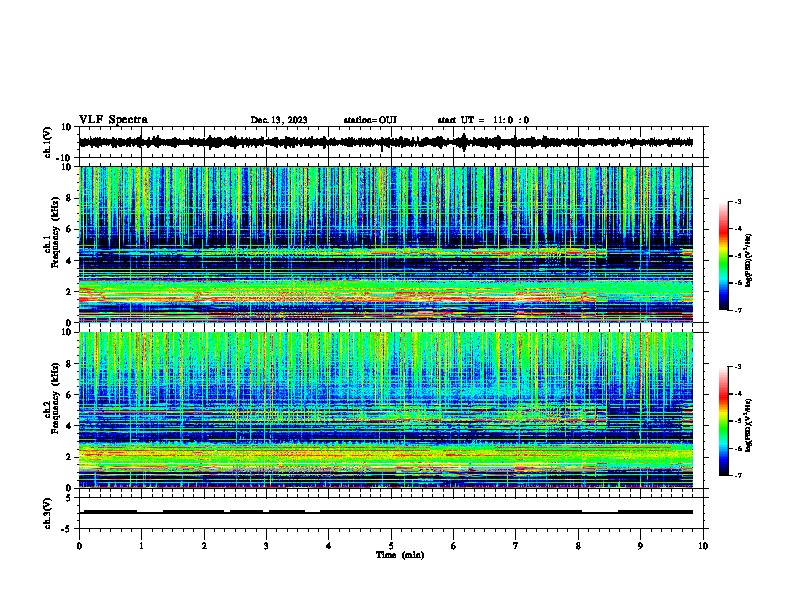Click time axis tick label "5"
Viewport: 792px width, 612px height.
[x=391, y=546]
